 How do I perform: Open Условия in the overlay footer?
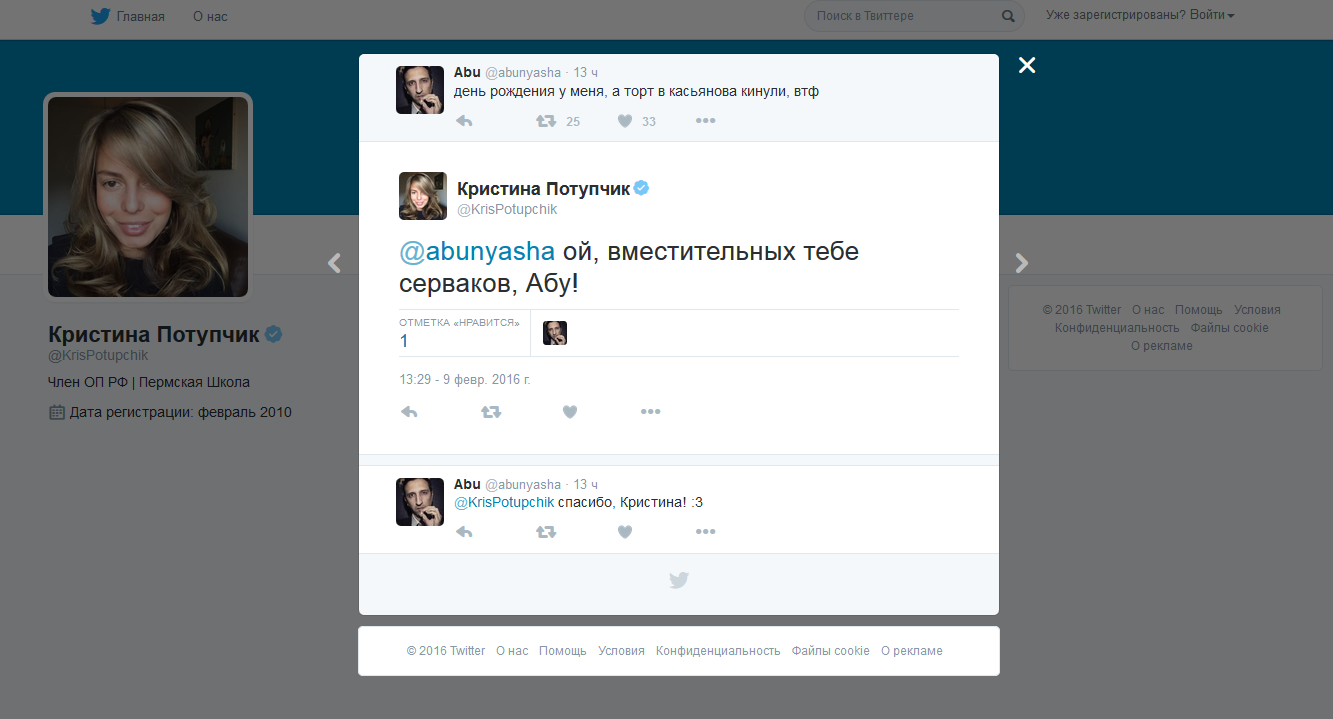[621, 651]
